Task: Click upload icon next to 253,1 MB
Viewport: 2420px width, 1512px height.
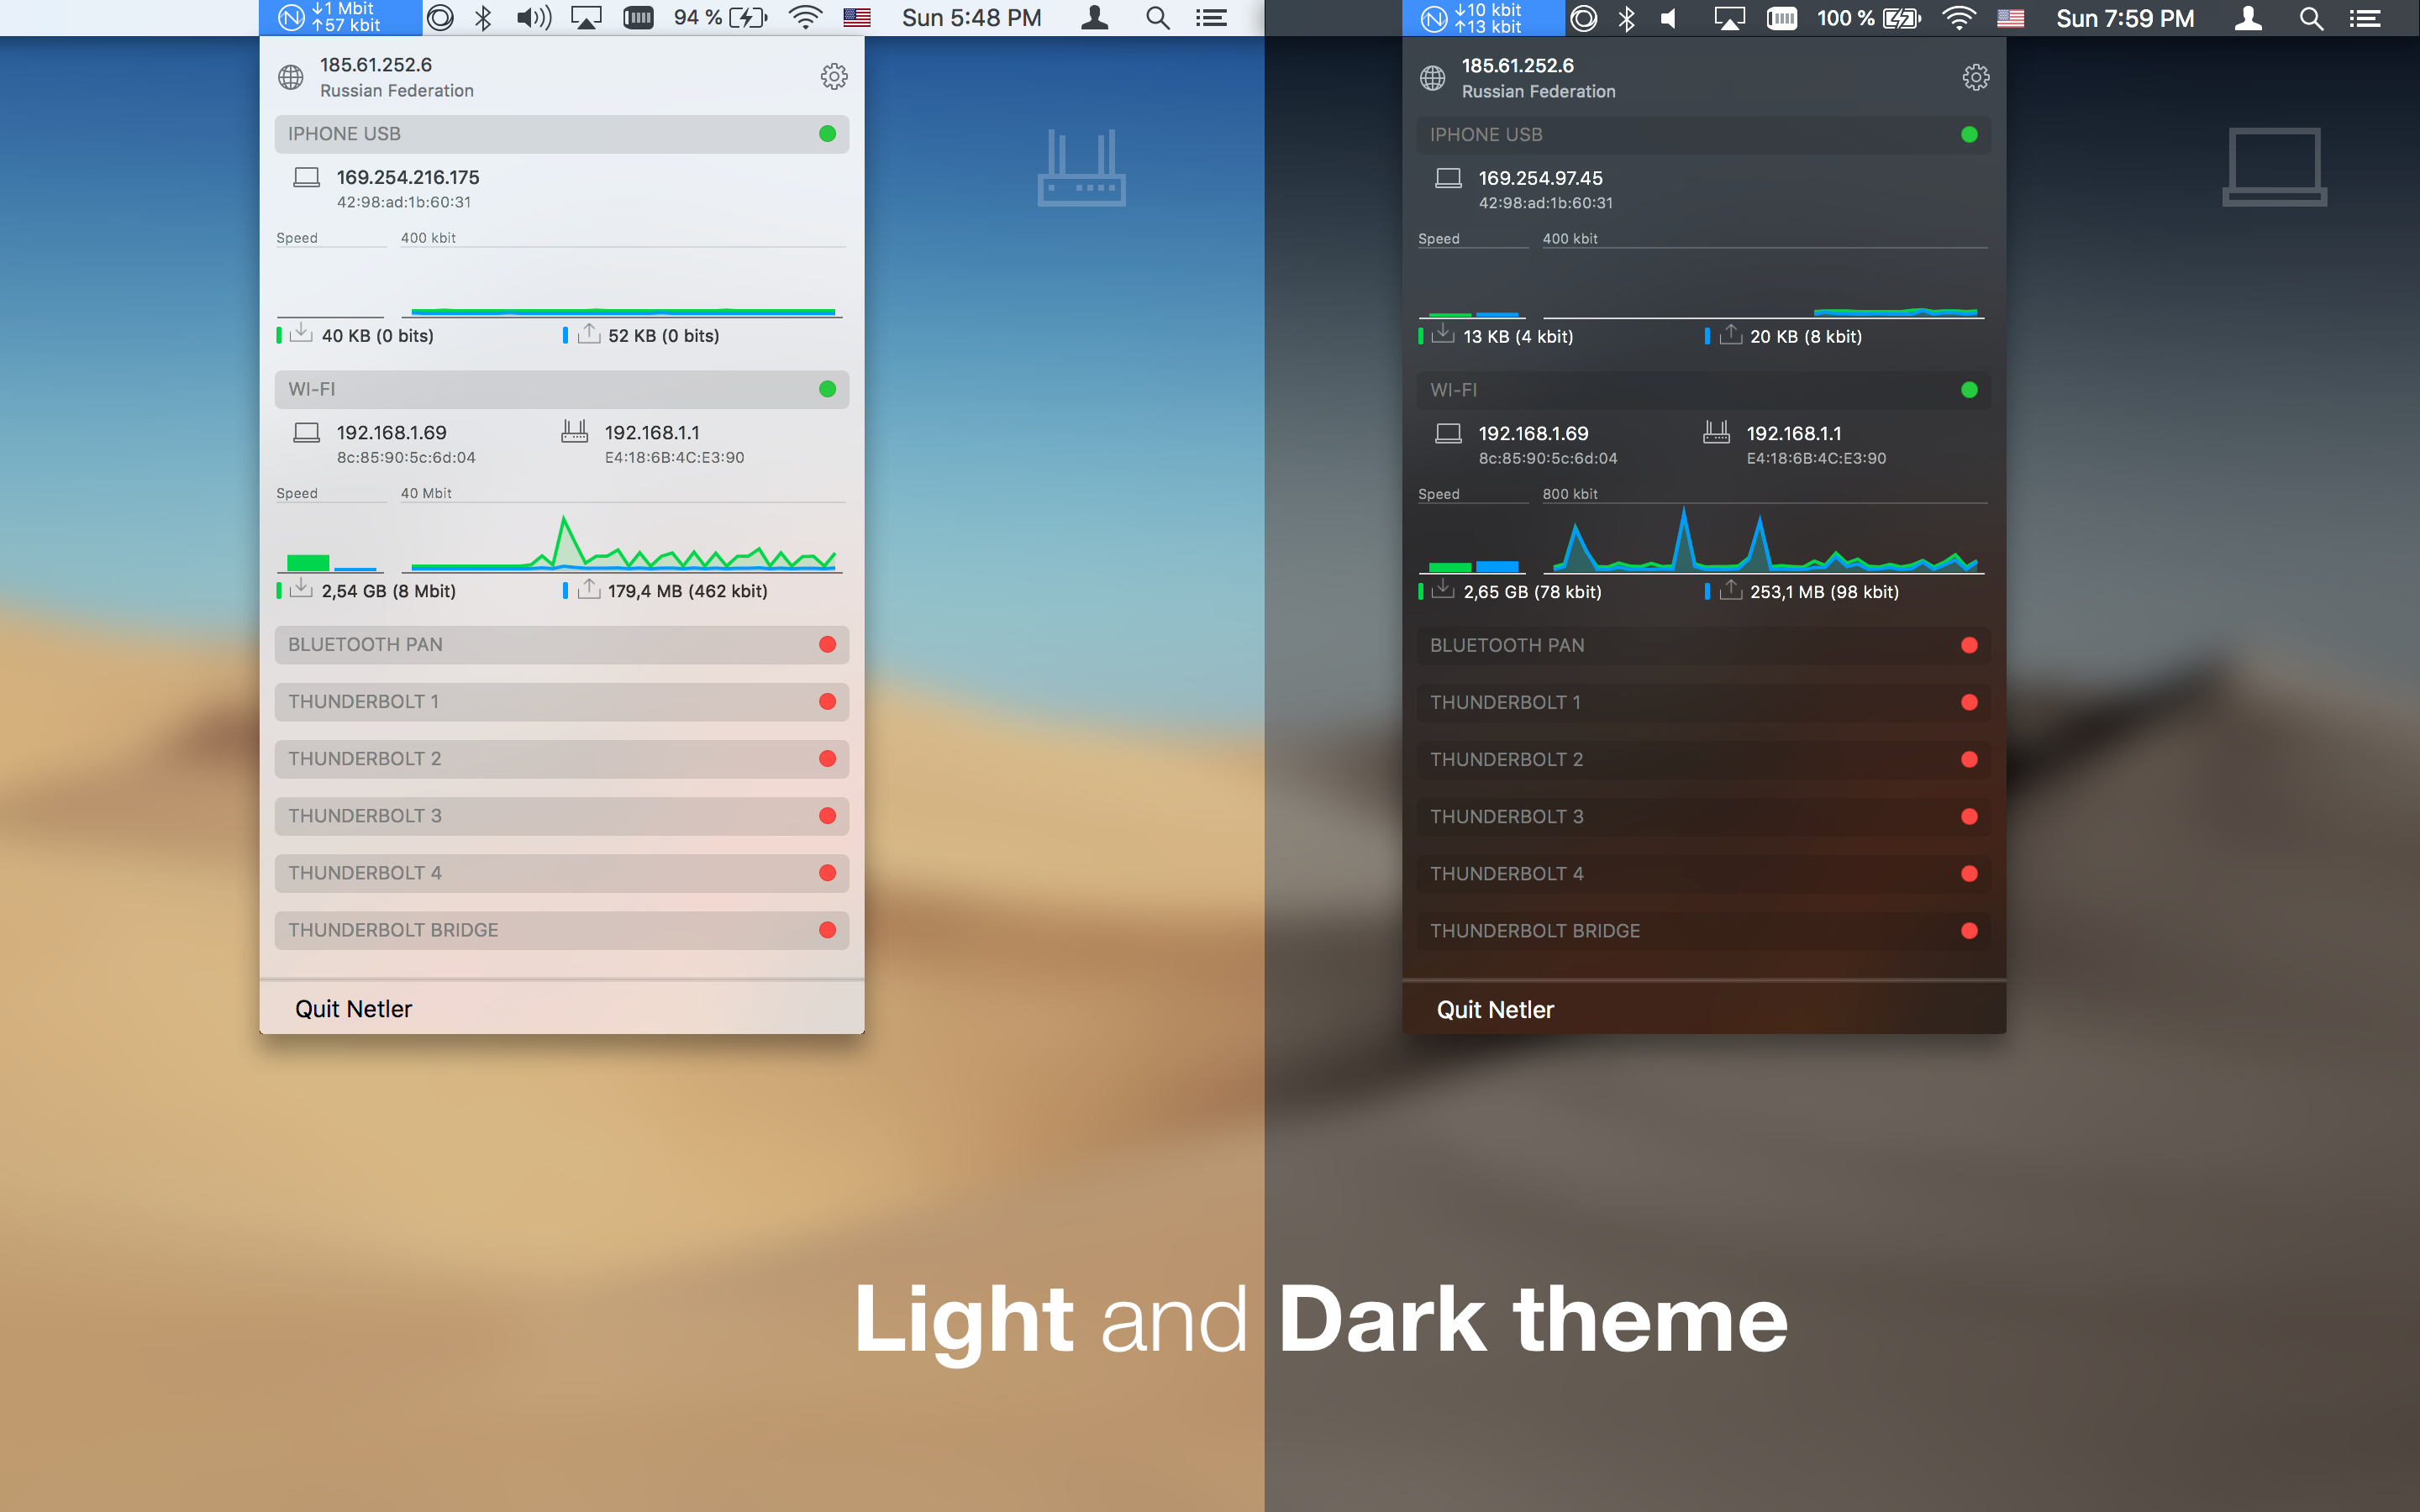Action: click(x=1731, y=589)
